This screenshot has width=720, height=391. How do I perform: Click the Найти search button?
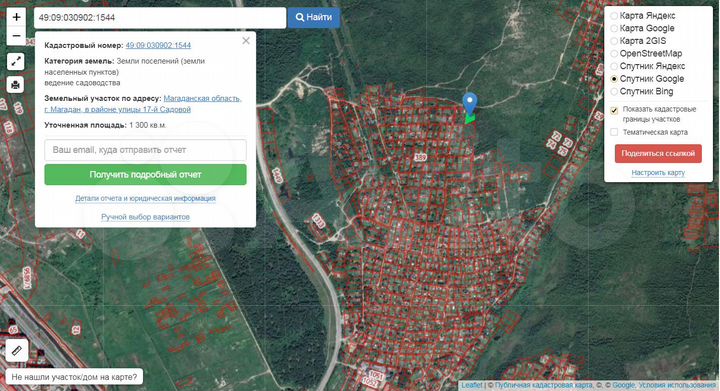tap(314, 17)
